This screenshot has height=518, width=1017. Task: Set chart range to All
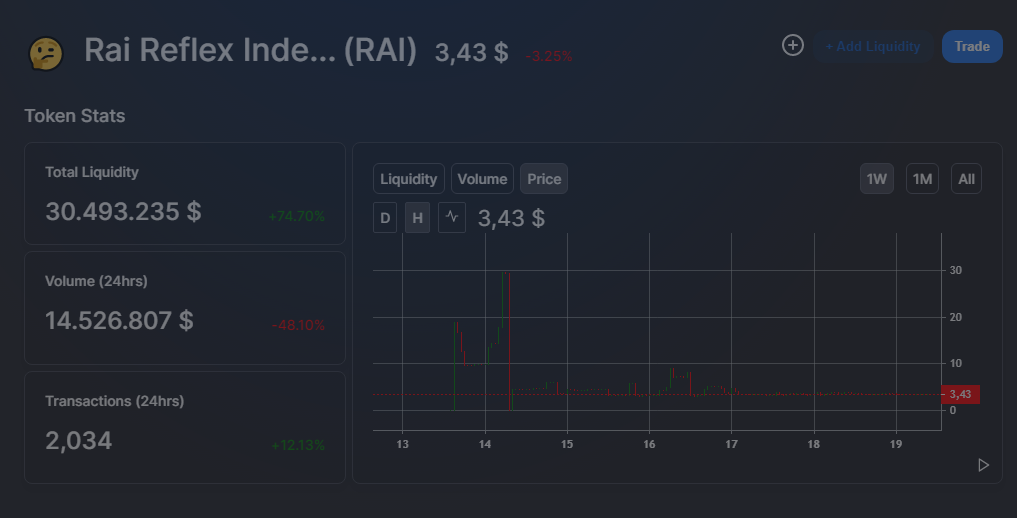click(966, 179)
